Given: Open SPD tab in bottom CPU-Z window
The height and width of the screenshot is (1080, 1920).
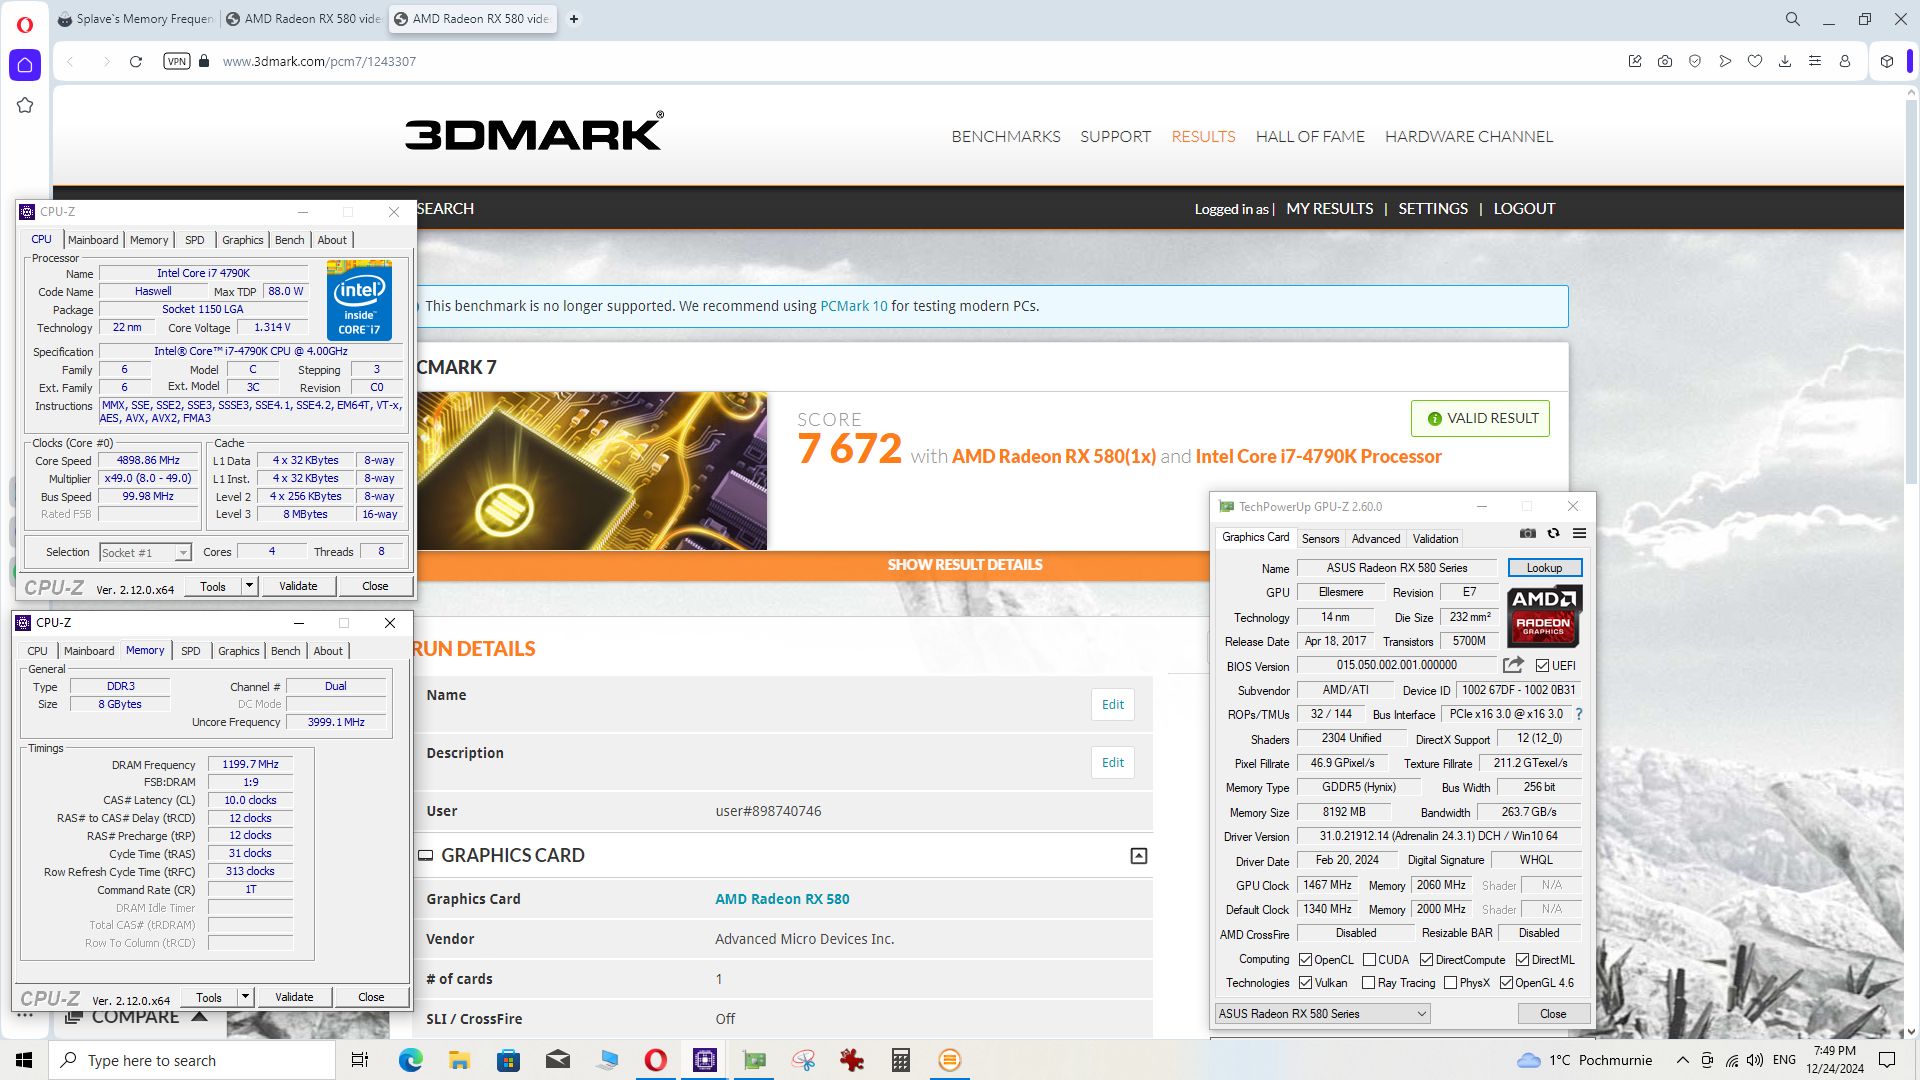Looking at the screenshot, I should tap(190, 651).
